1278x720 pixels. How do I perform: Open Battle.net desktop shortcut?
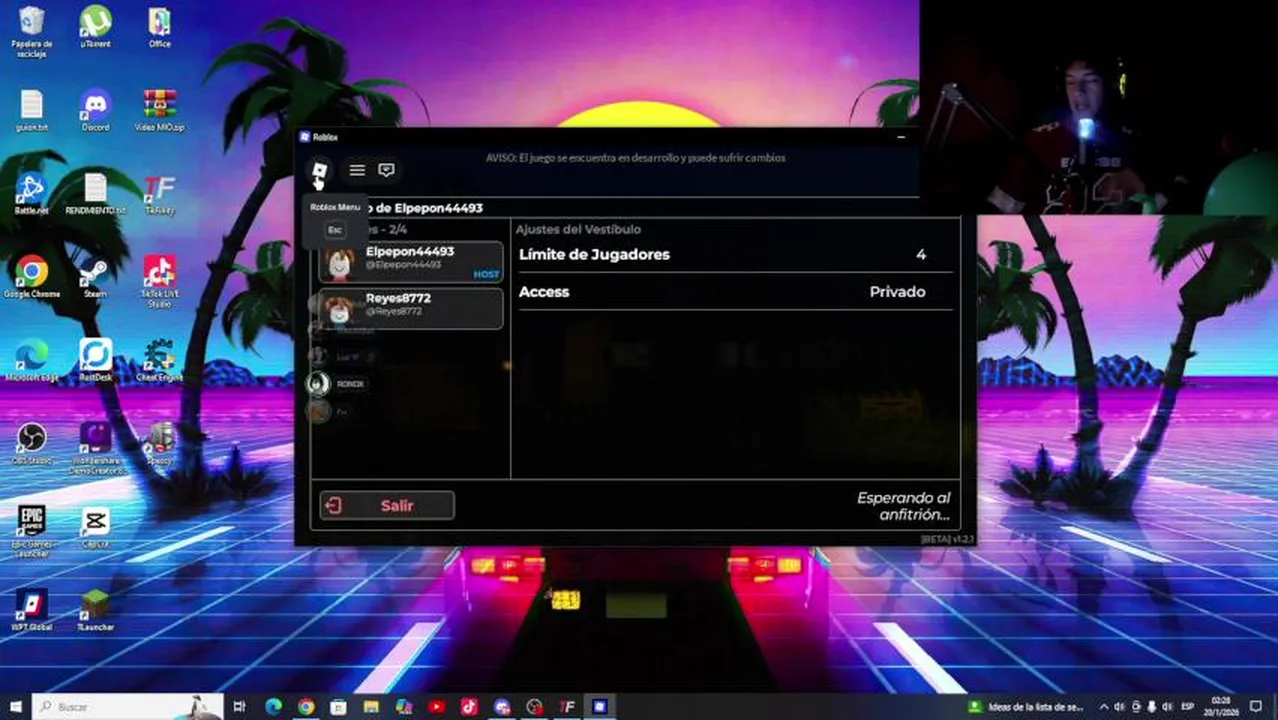pyautogui.click(x=31, y=194)
